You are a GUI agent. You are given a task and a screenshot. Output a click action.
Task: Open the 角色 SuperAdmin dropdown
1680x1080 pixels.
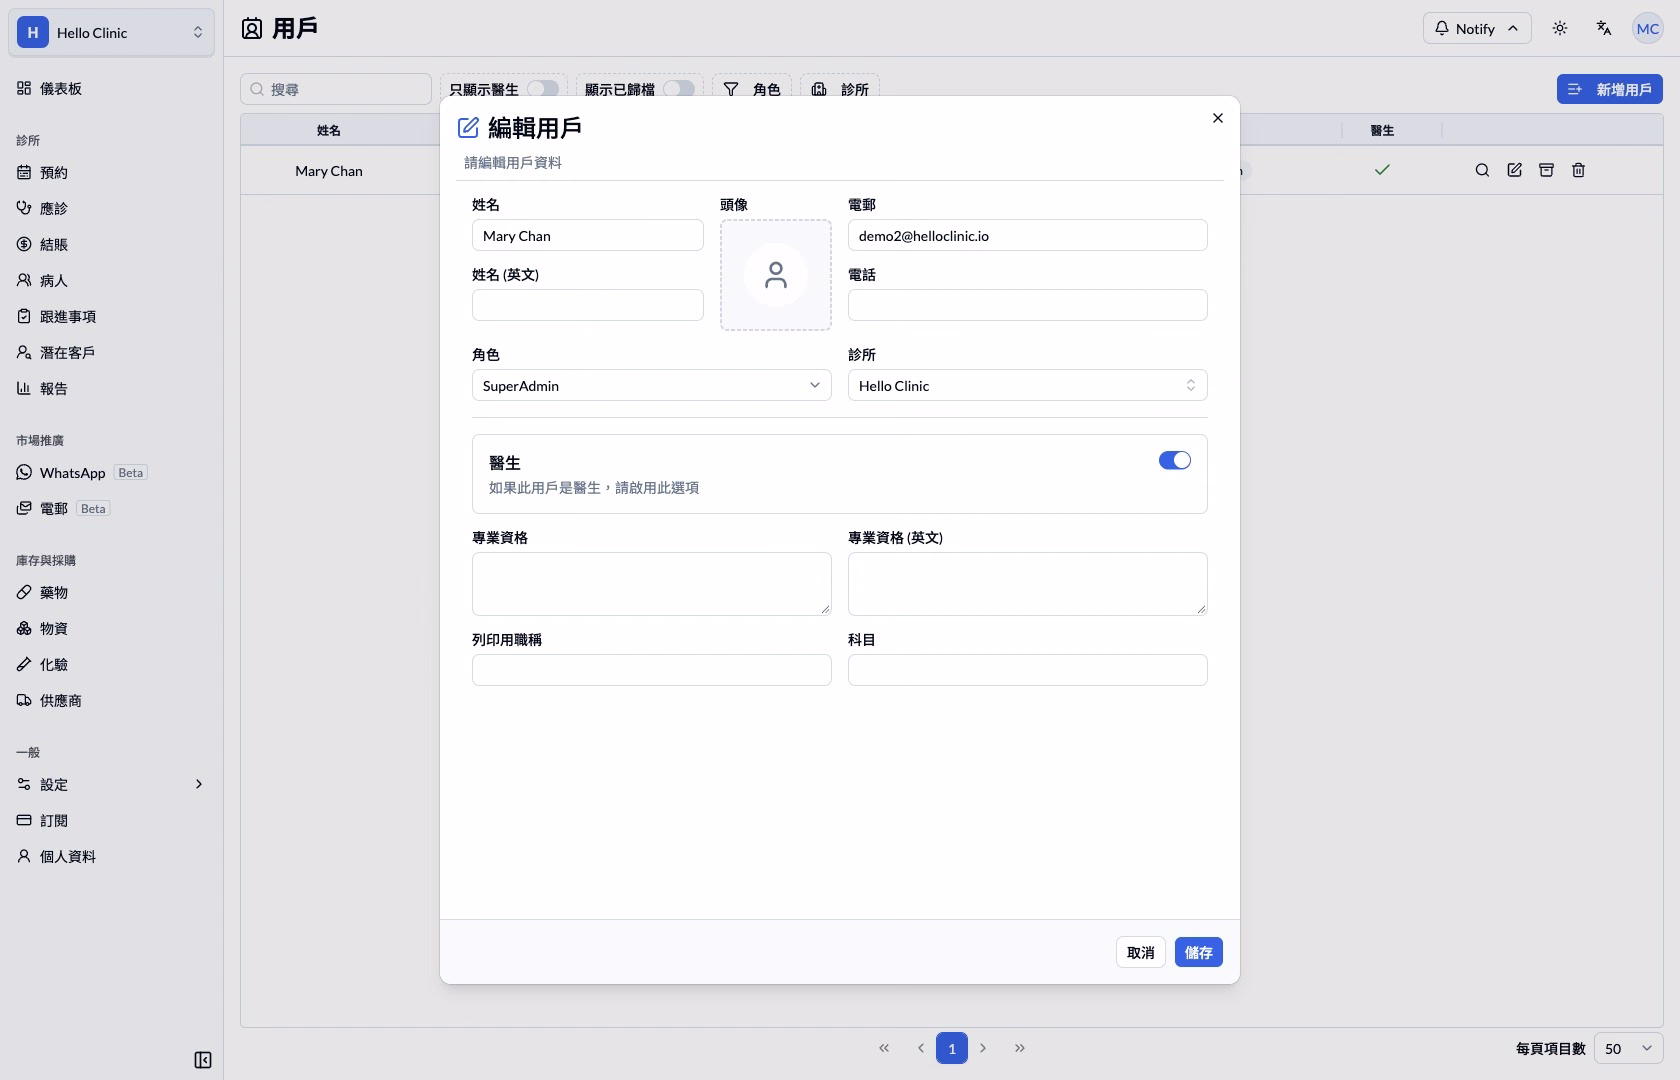point(652,385)
